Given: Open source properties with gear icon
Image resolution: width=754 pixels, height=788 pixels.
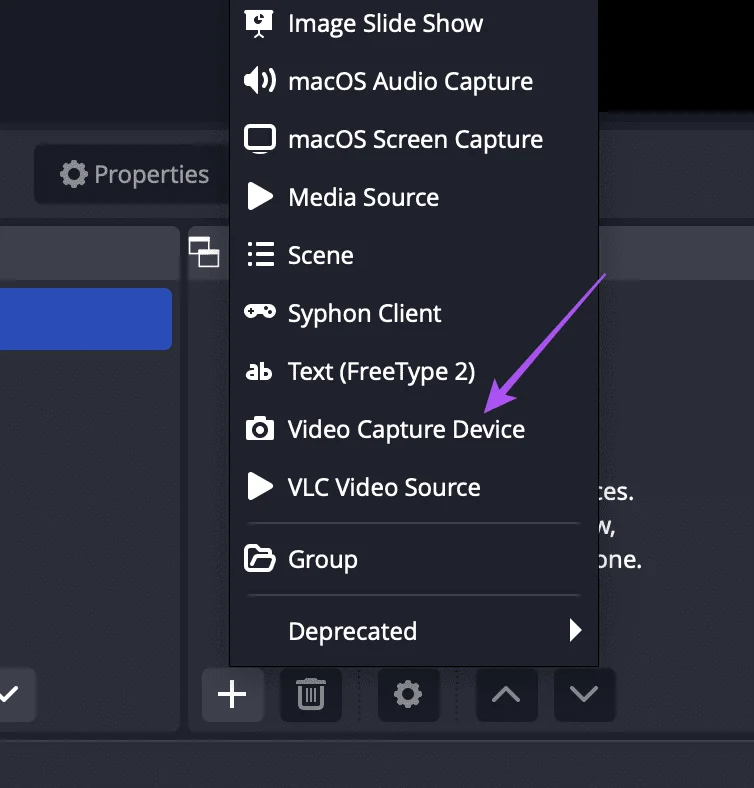Looking at the screenshot, I should [408, 695].
